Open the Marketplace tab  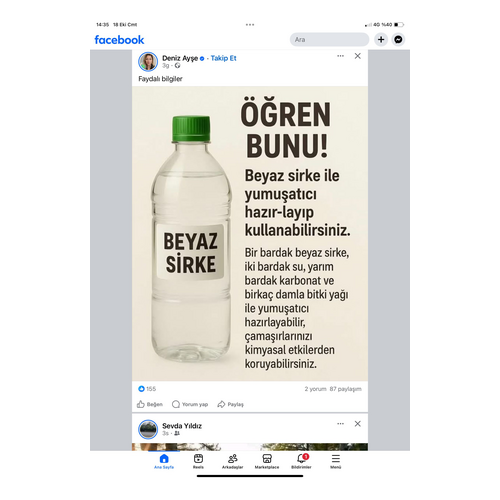[x=267, y=461]
